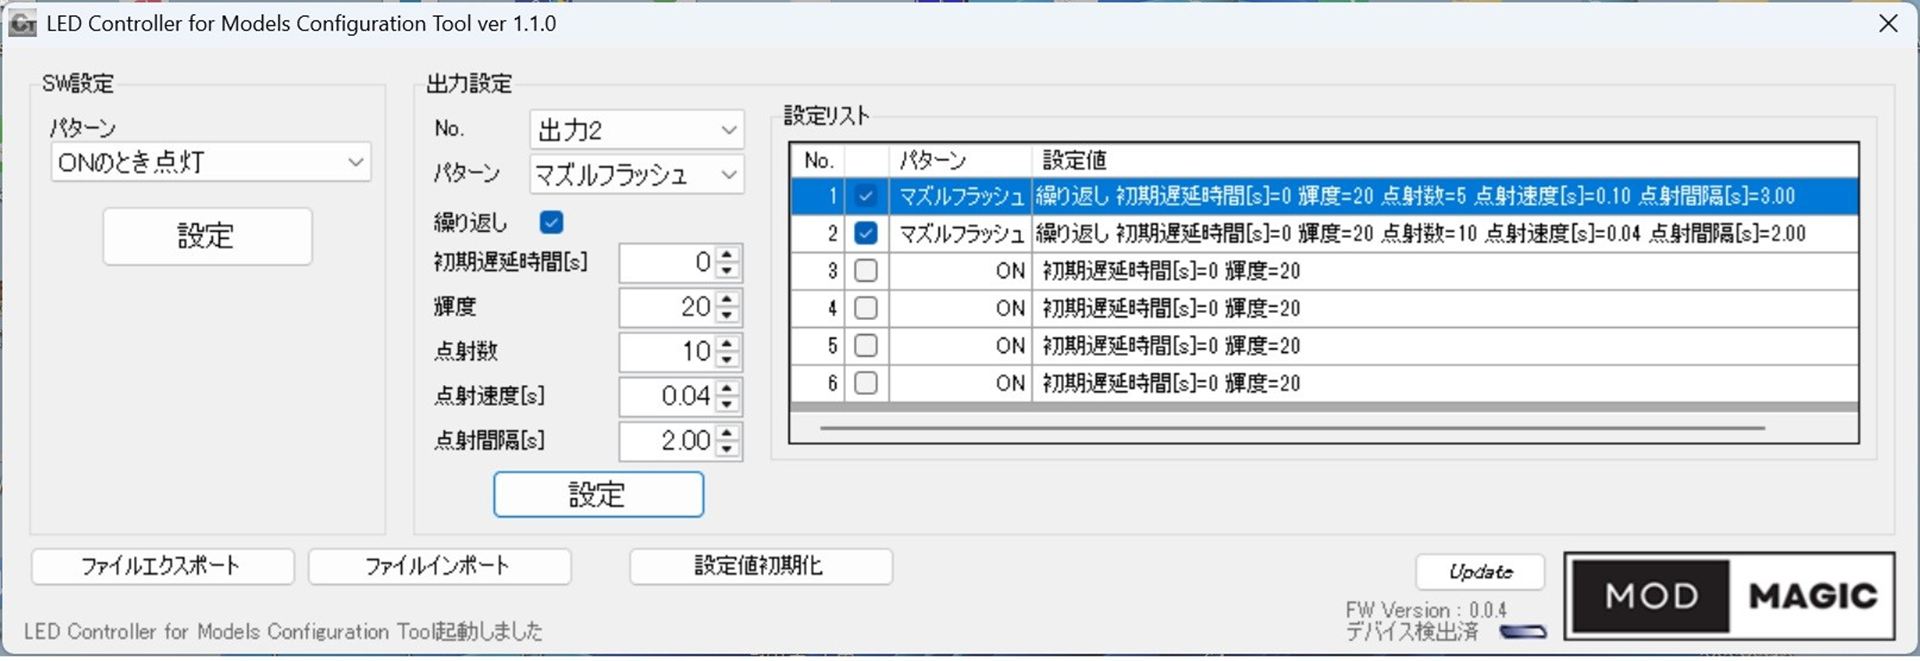Viewport: 1920px width, 661px height.
Task: Decrease 初期遅延時間 with down arrow
Action: coord(728,272)
